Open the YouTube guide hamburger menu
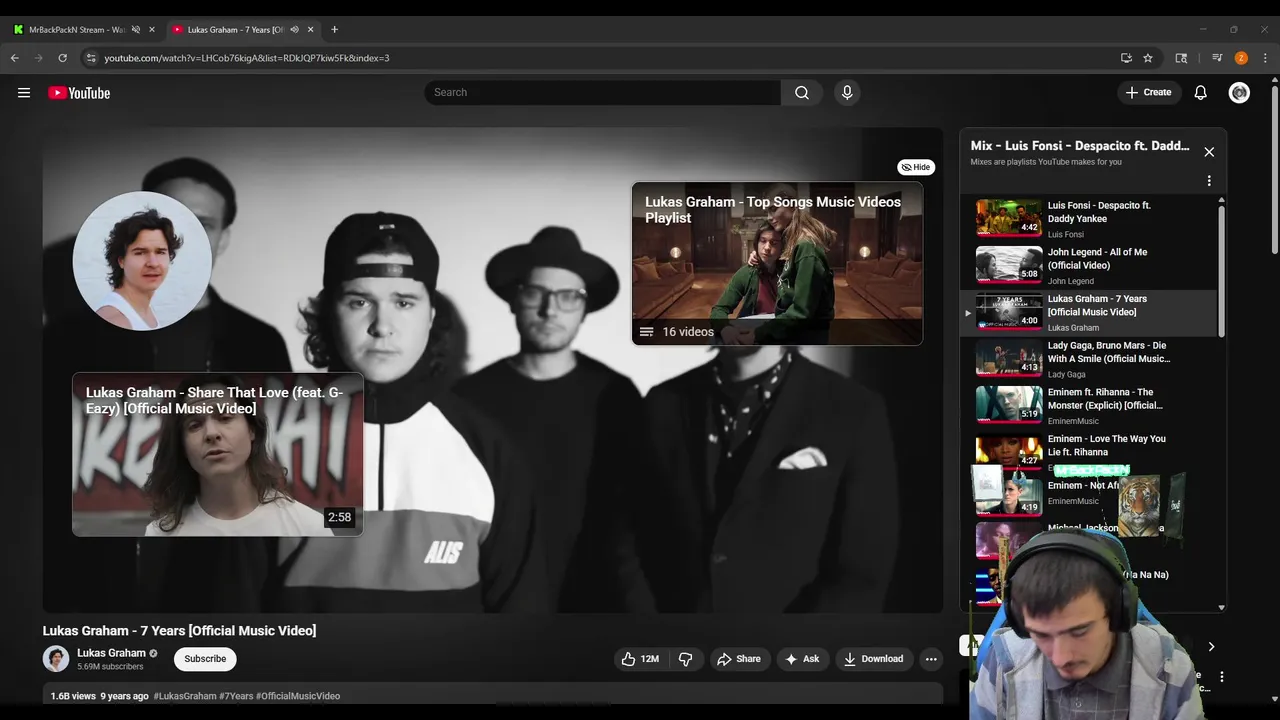1280x720 pixels. click(x=24, y=93)
